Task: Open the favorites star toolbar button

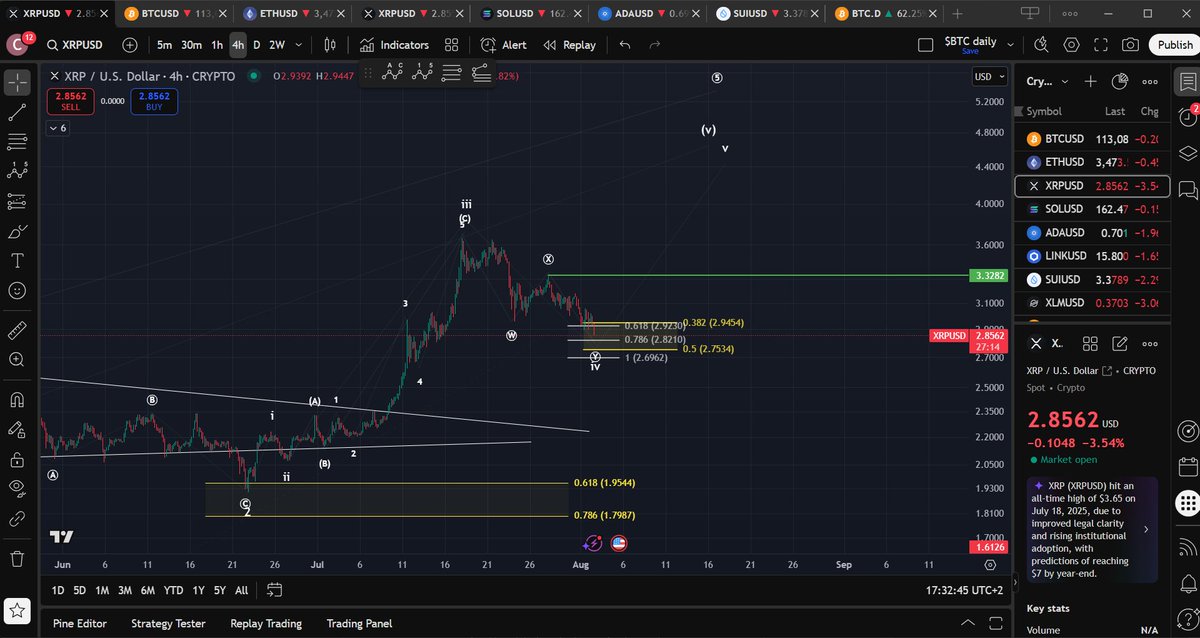Action: pyautogui.click(x=17, y=609)
